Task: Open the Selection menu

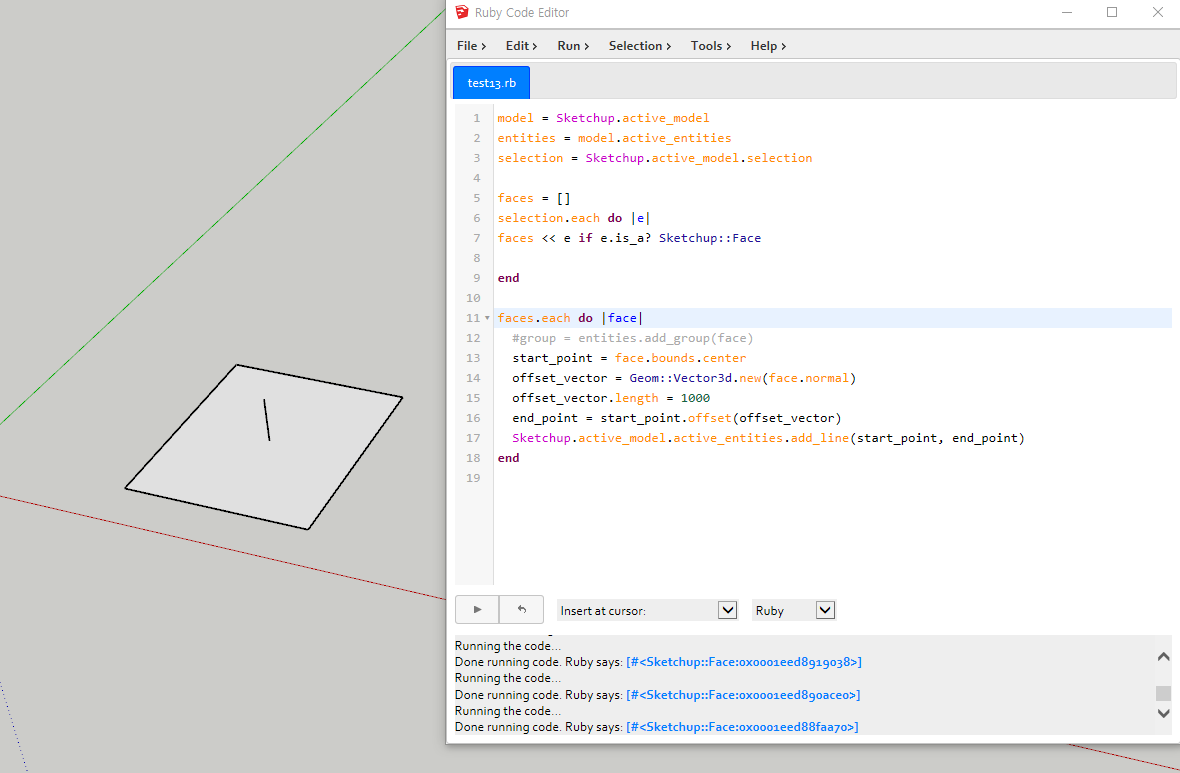Action: (x=640, y=46)
